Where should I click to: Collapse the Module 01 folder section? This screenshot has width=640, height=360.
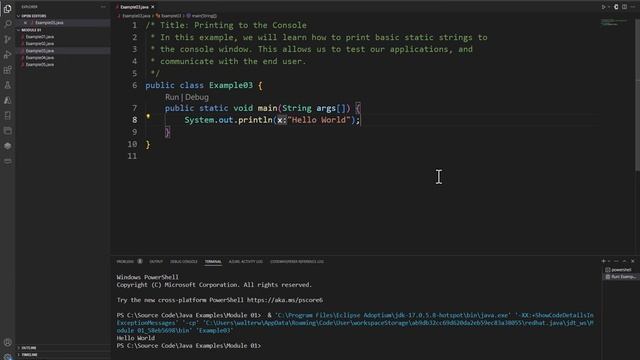pyautogui.click(x=31, y=30)
